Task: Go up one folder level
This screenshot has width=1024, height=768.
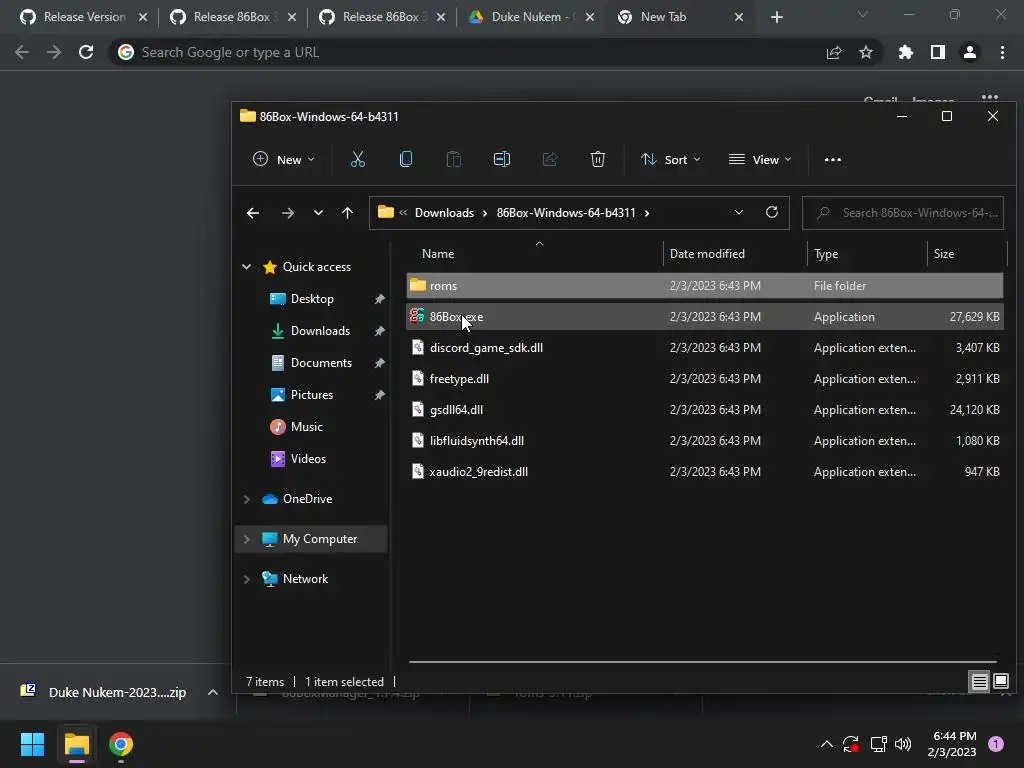Action: click(347, 213)
